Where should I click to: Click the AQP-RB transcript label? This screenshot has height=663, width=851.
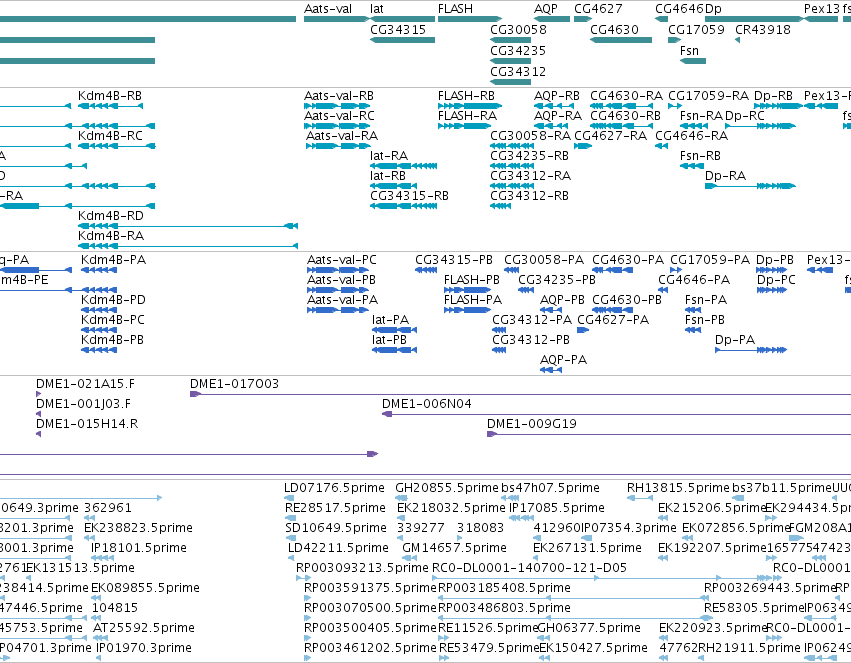pos(557,95)
